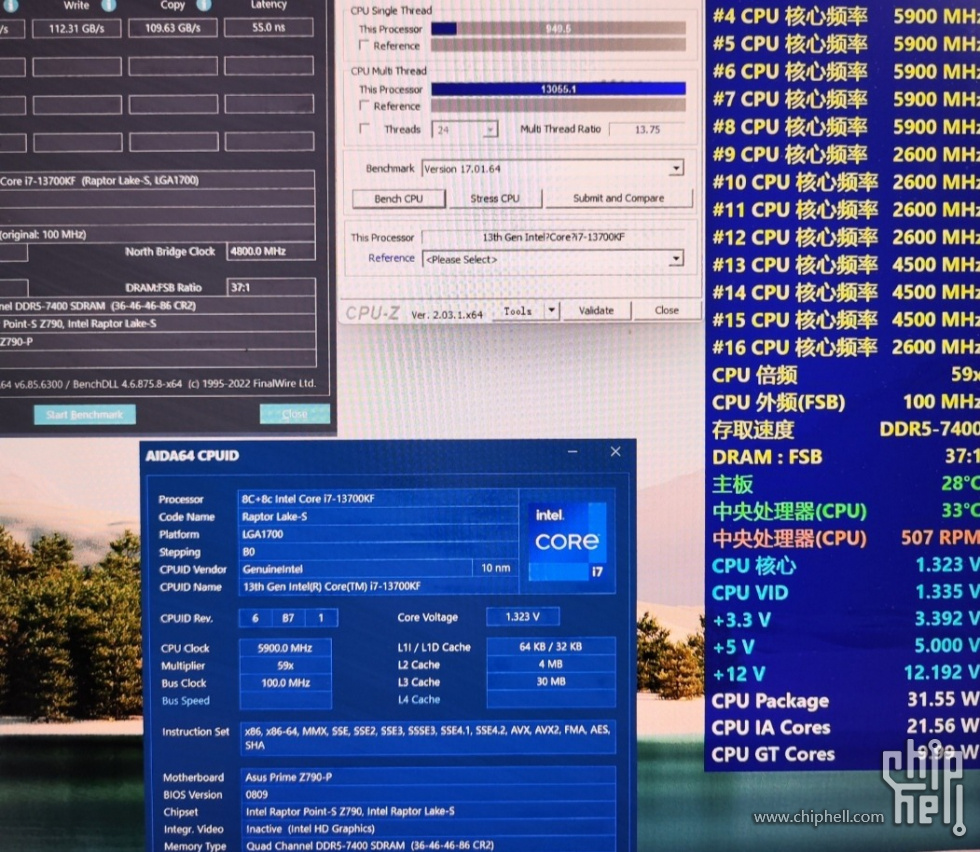Enable the Threads checkbox in CPU-Z
980x852 pixels.
click(x=364, y=129)
